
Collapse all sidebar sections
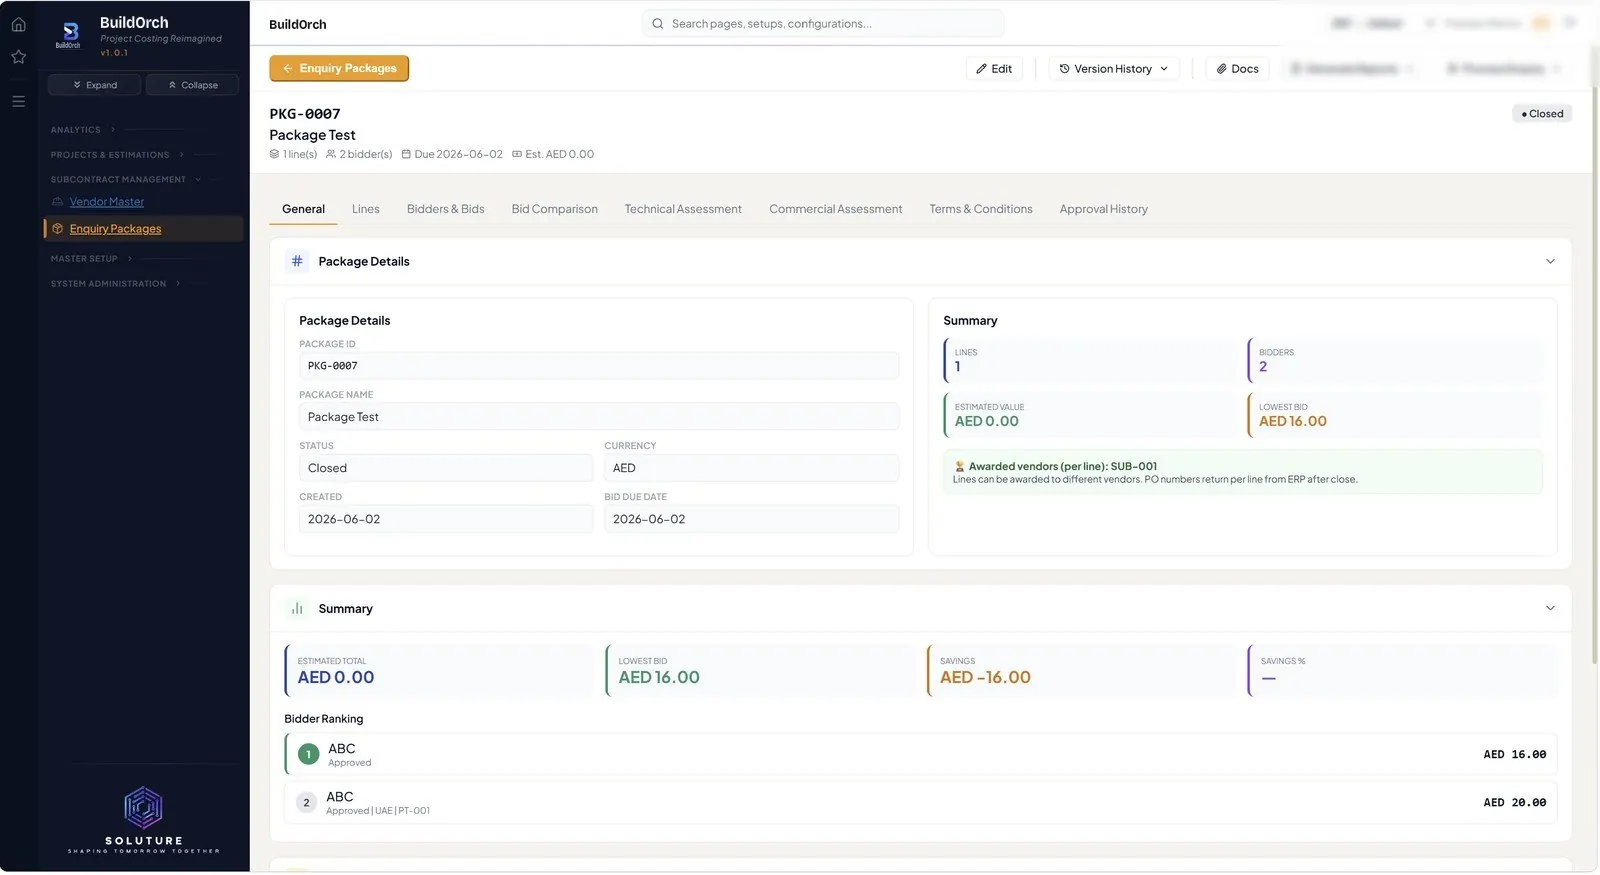(x=193, y=85)
